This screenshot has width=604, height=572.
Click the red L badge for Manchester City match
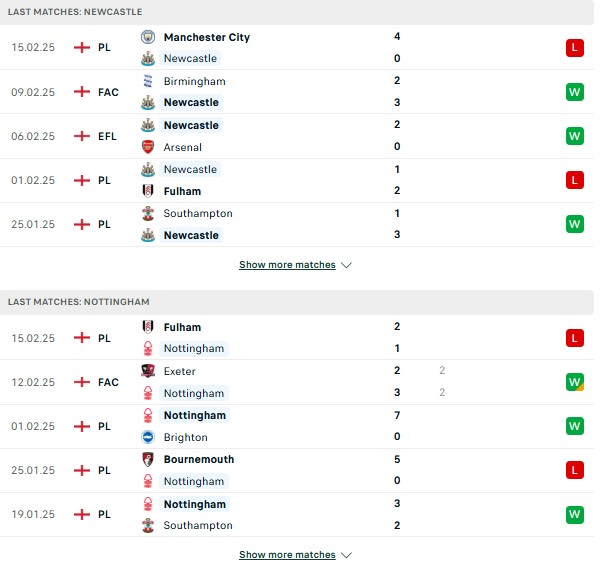tap(575, 48)
